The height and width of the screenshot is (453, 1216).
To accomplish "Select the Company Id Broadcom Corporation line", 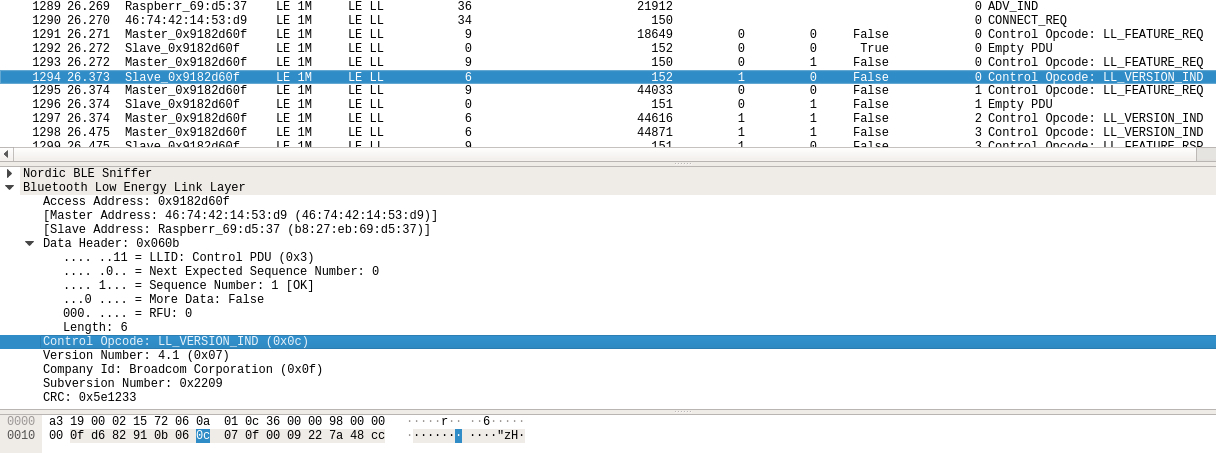I will click(x=182, y=370).
